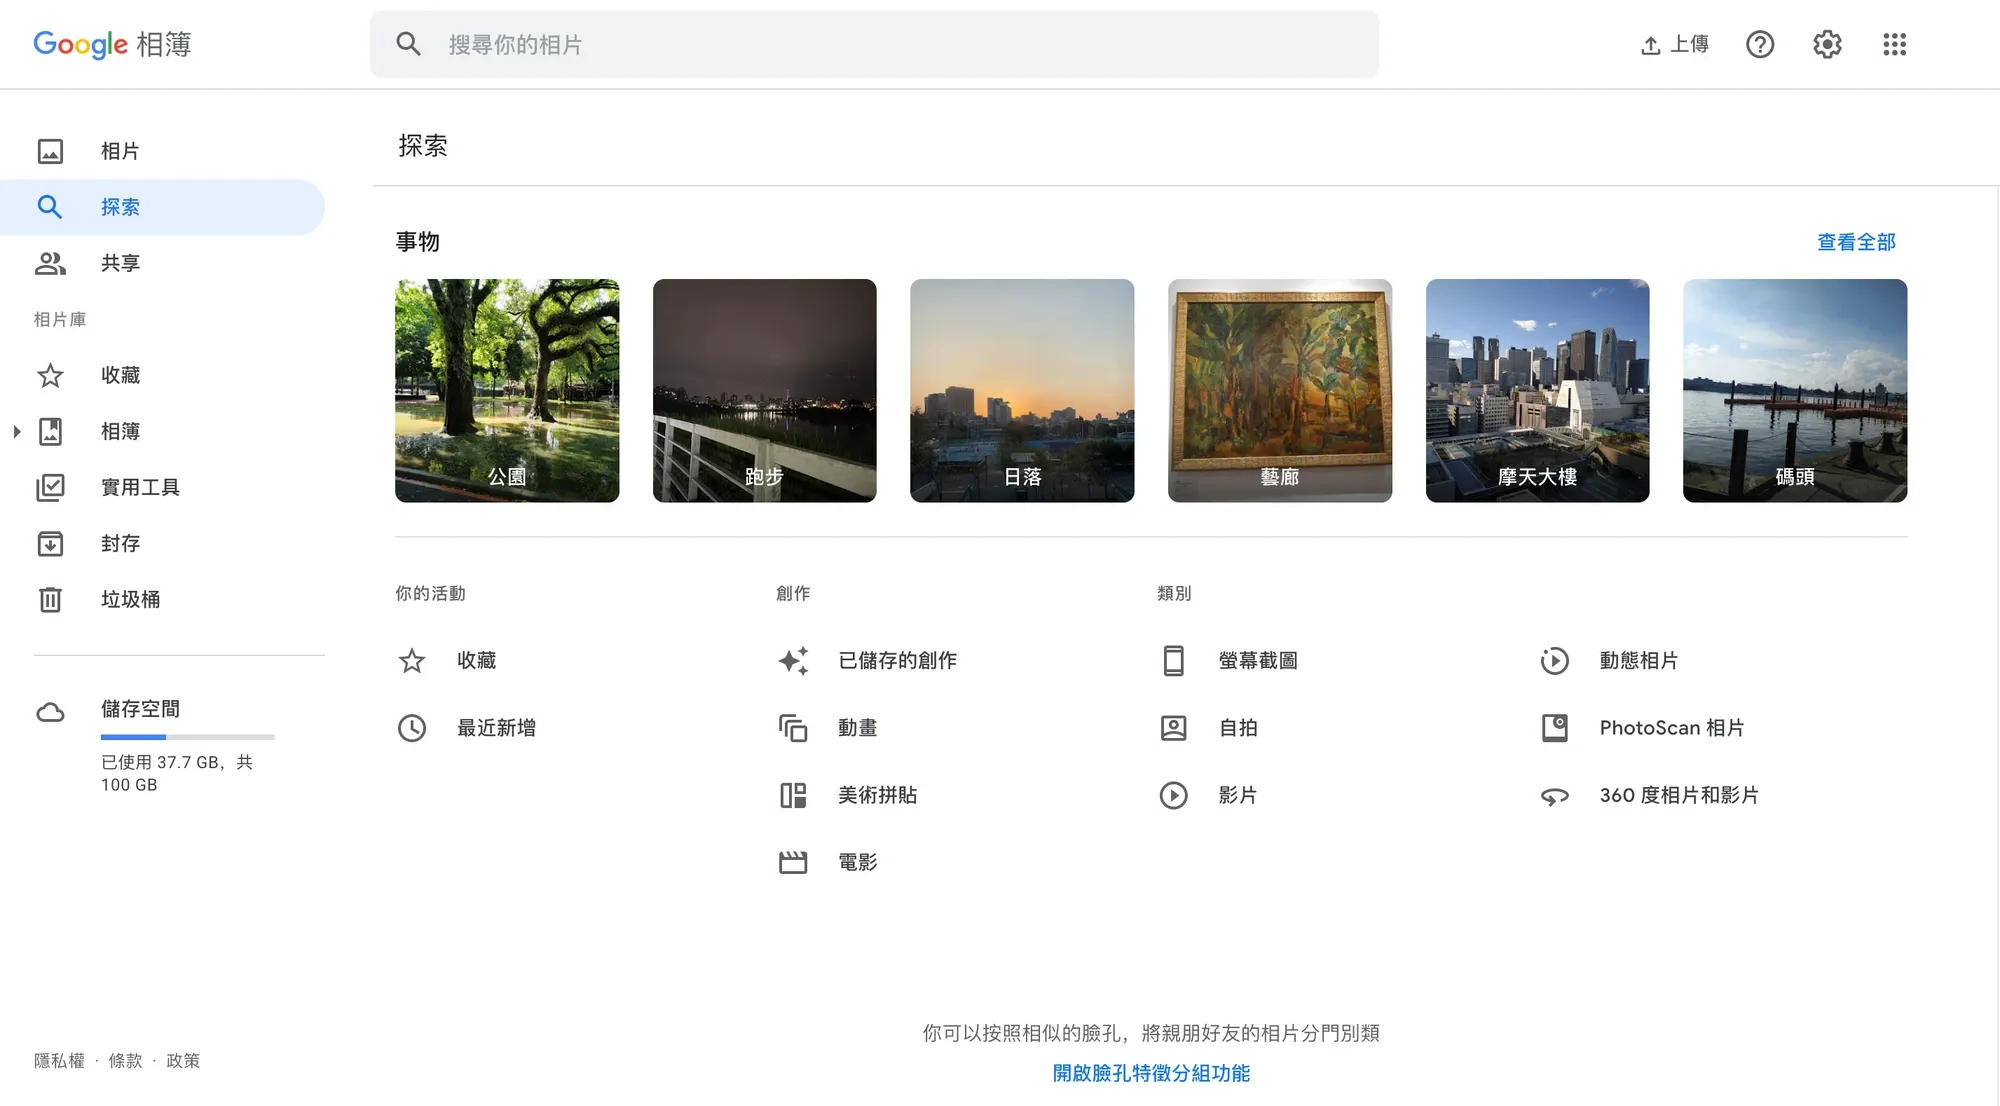Click the 動態相片 motion icon

1555,661
